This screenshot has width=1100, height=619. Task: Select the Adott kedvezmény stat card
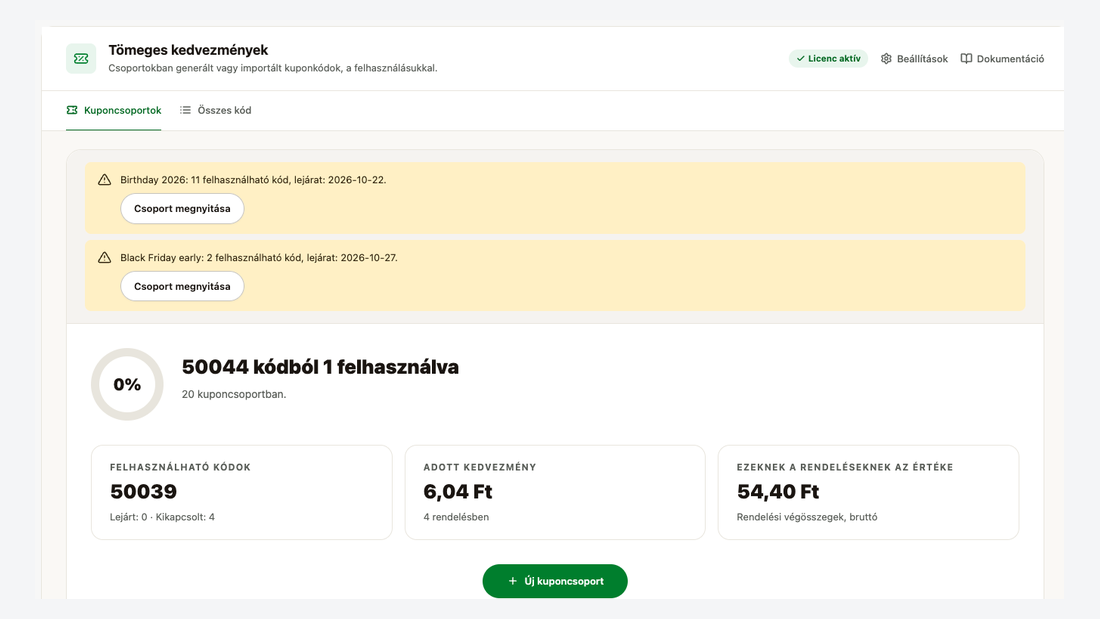point(555,492)
